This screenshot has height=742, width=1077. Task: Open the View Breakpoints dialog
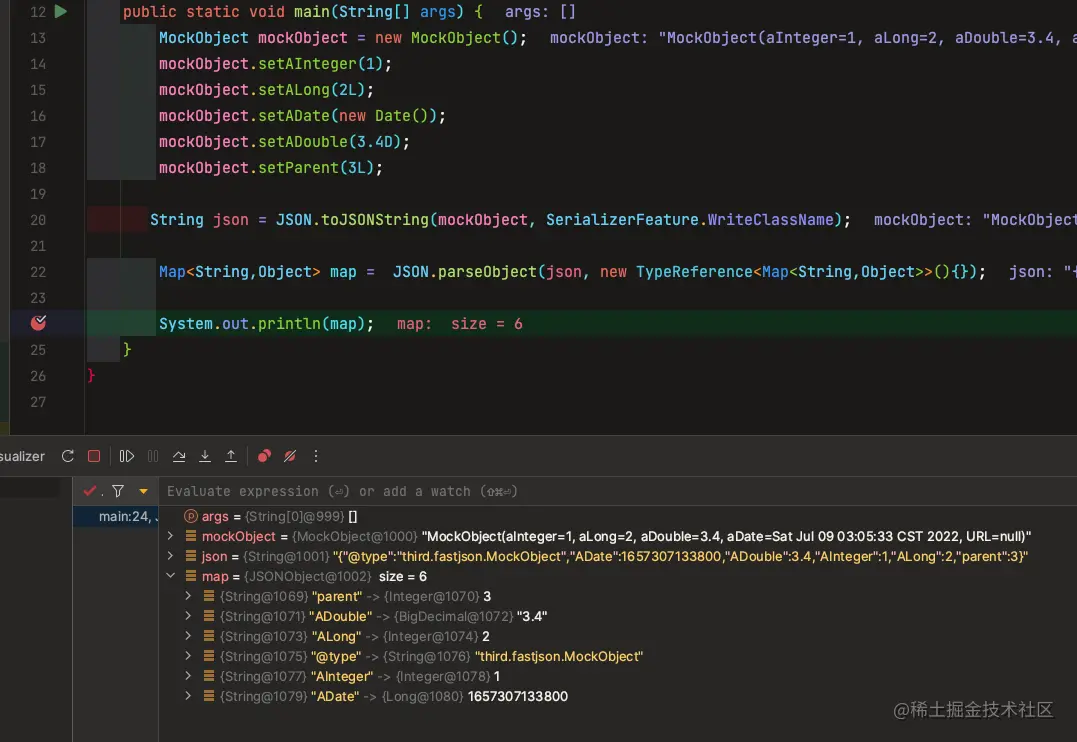click(264, 456)
